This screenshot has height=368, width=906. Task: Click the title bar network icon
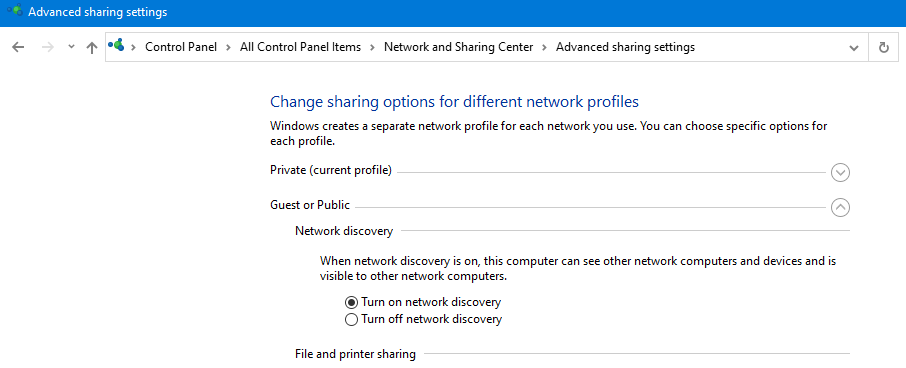point(14,10)
